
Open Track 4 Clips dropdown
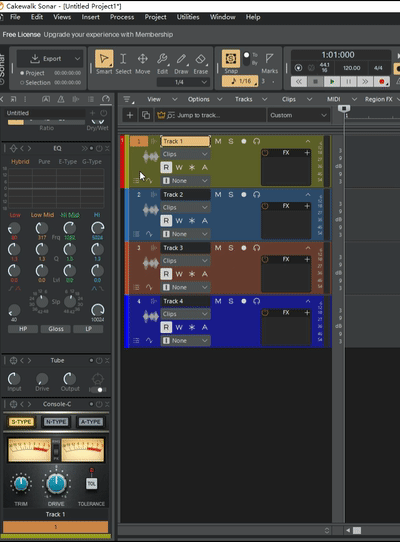[x=185, y=314]
